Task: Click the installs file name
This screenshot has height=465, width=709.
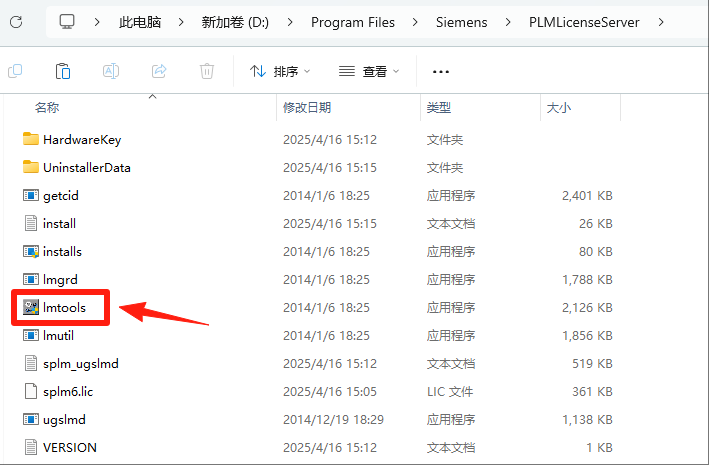Action: pos(62,251)
